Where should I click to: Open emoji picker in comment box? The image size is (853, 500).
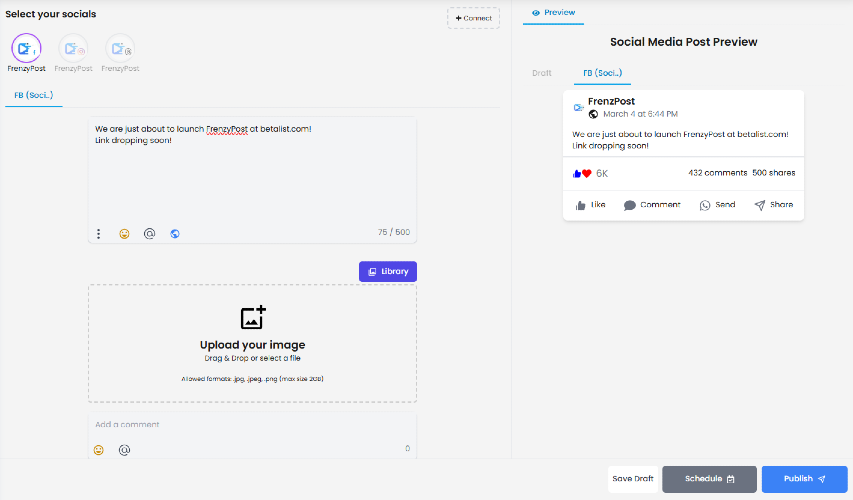98,450
